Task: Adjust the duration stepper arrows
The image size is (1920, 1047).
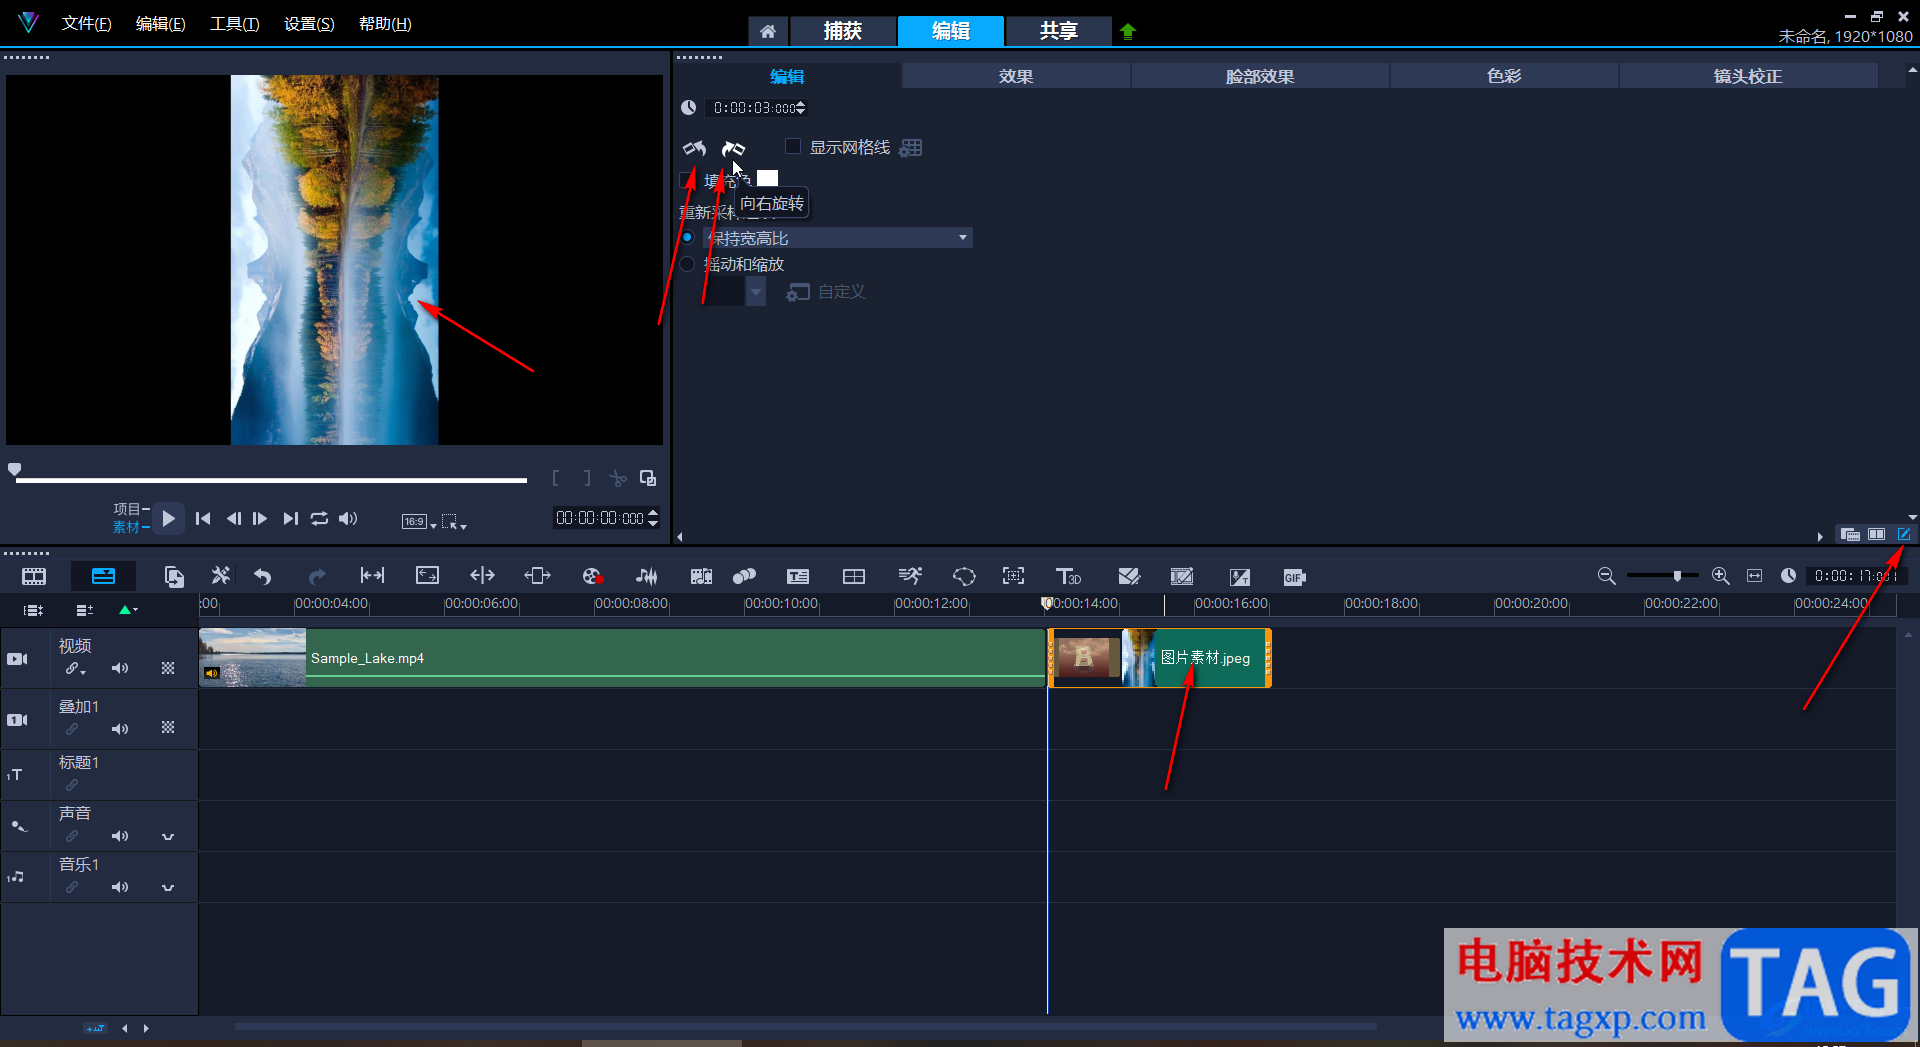Action: tap(801, 108)
